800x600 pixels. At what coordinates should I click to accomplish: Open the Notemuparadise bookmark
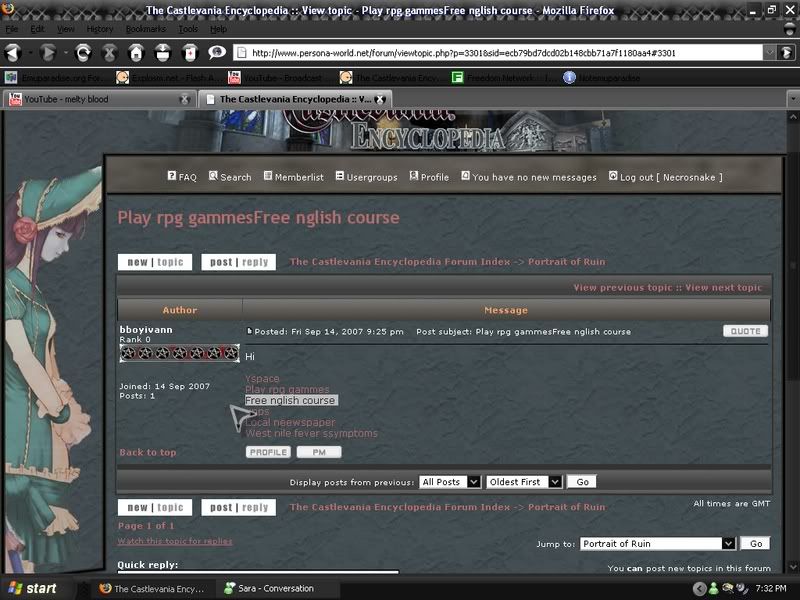point(601,78)
